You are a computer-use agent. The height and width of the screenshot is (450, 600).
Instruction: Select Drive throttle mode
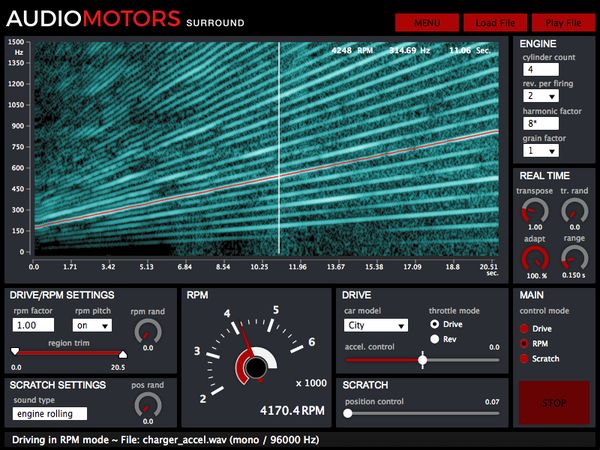click(435, 324)
